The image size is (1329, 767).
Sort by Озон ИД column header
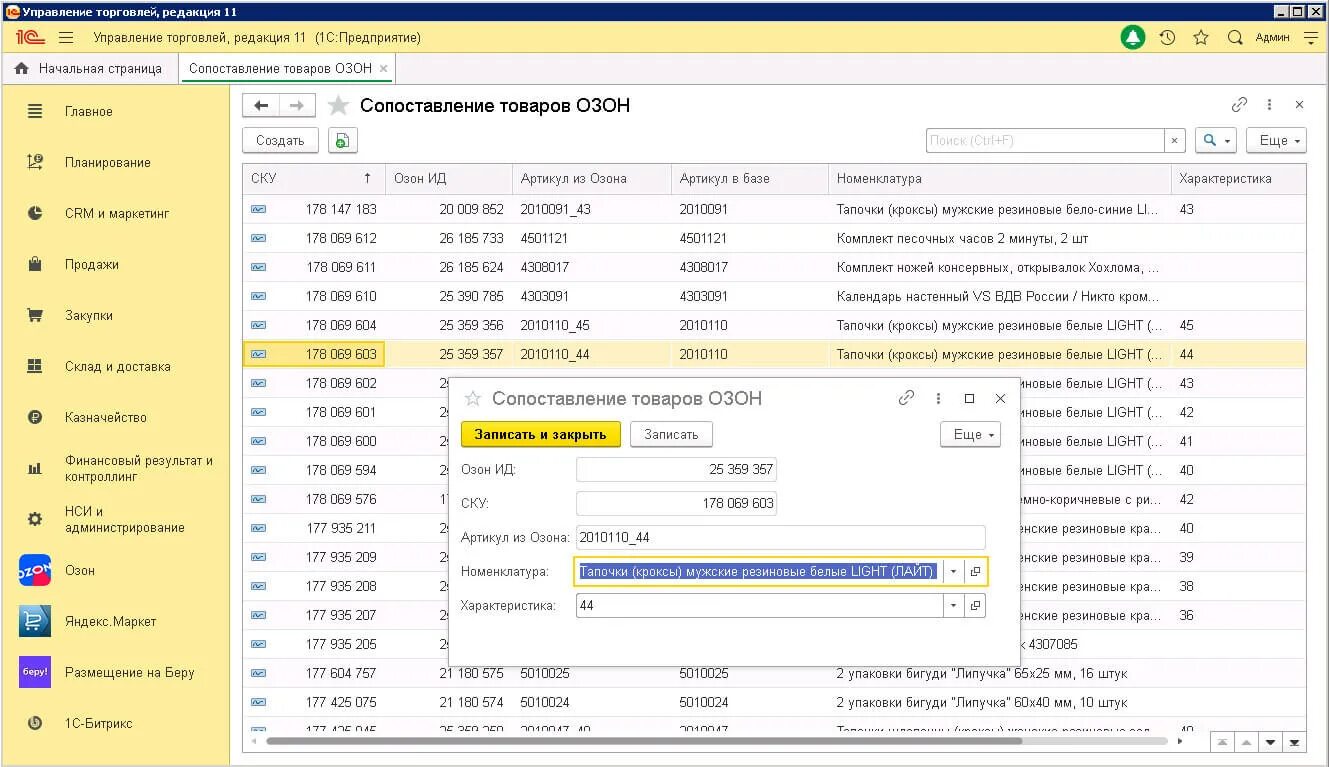[449, 179]
